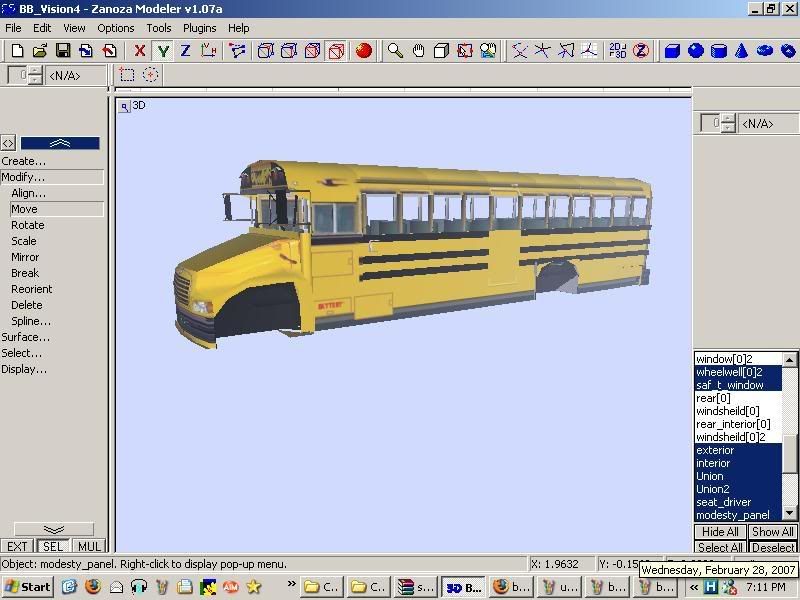Toggle SEL selected mode button

tap(53, 547)
